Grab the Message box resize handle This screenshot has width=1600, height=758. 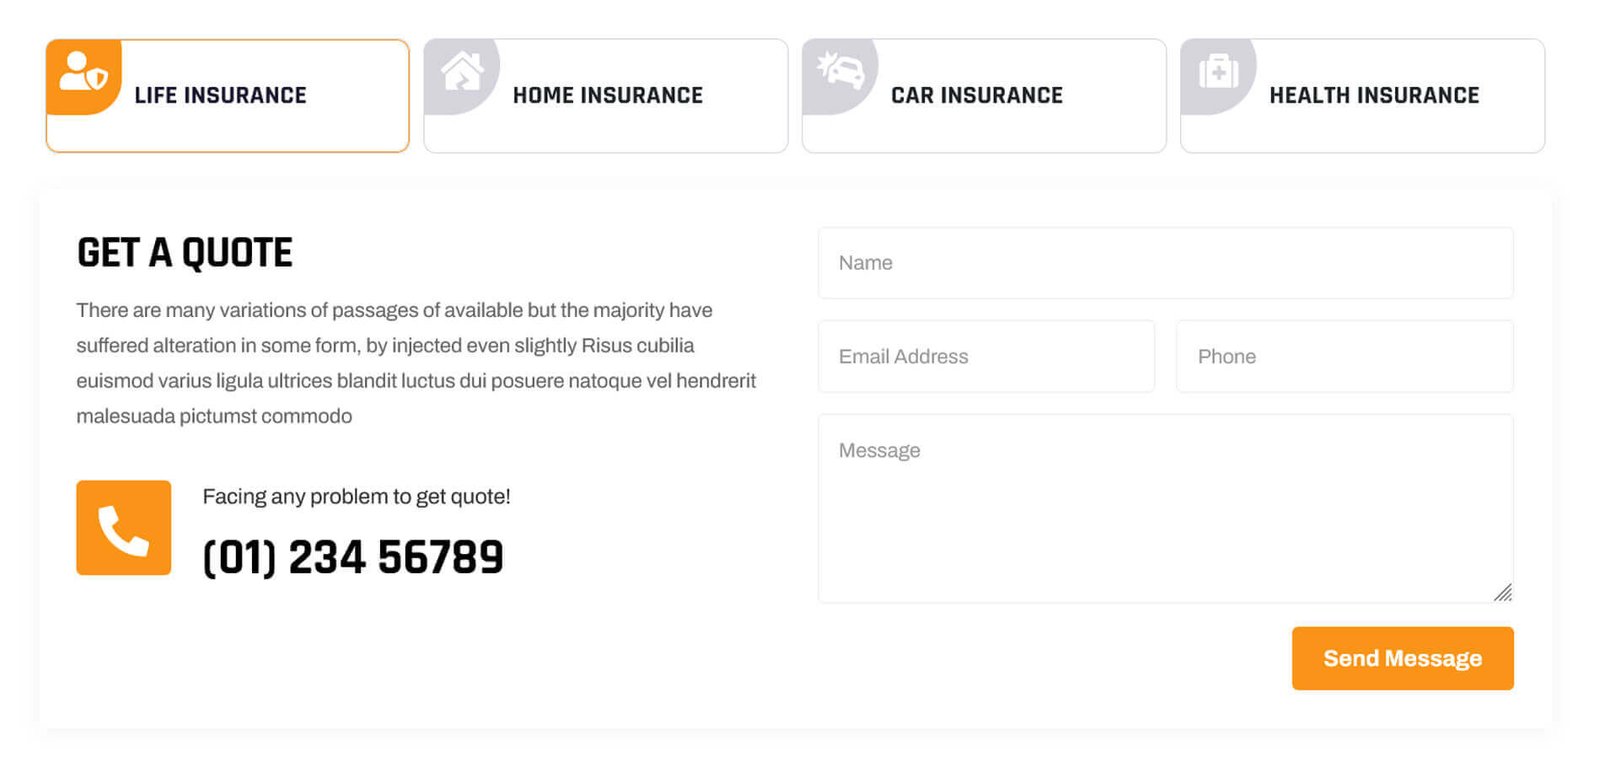pos(1503,593)
